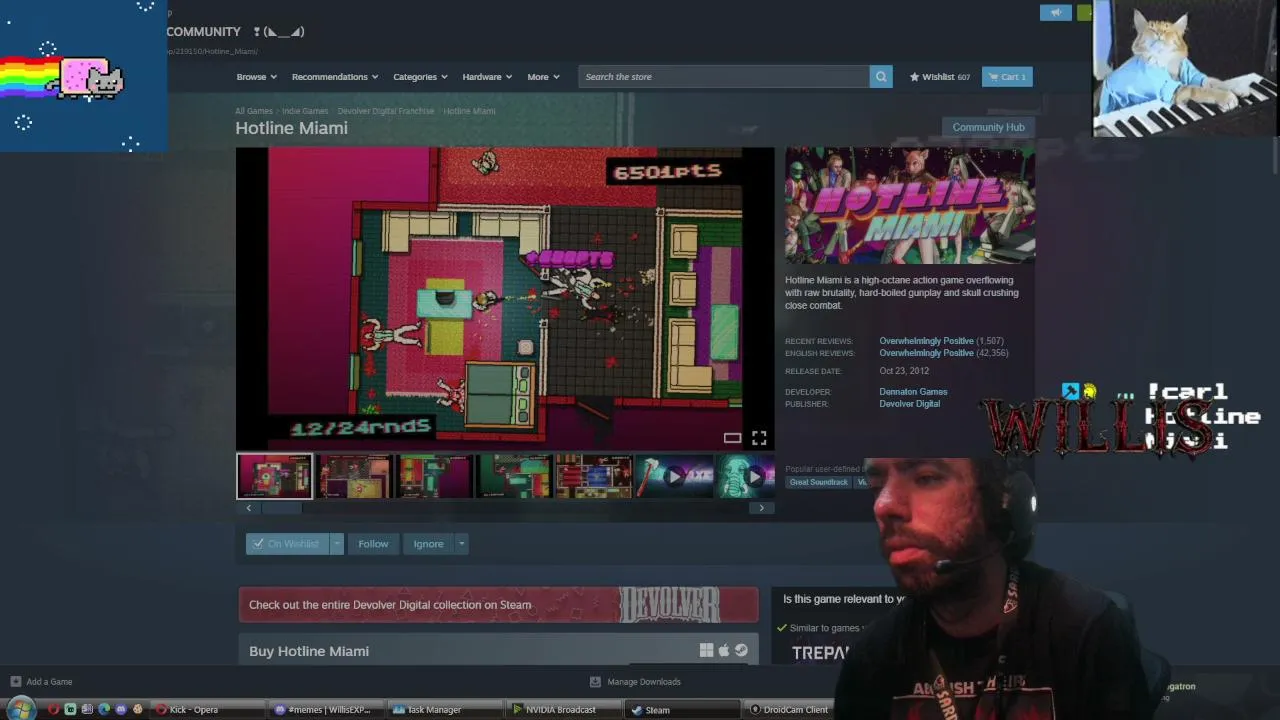1280x720 pixels.
Task: Switch to the #memes Discord taskbar window
Action: pyautogui.click(x=326, y=710)
